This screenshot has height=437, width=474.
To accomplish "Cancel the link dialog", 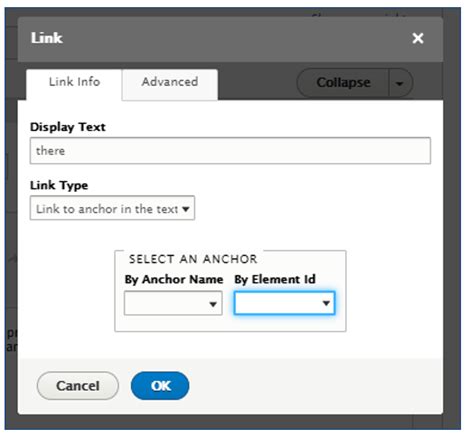I will coord(78,386).
